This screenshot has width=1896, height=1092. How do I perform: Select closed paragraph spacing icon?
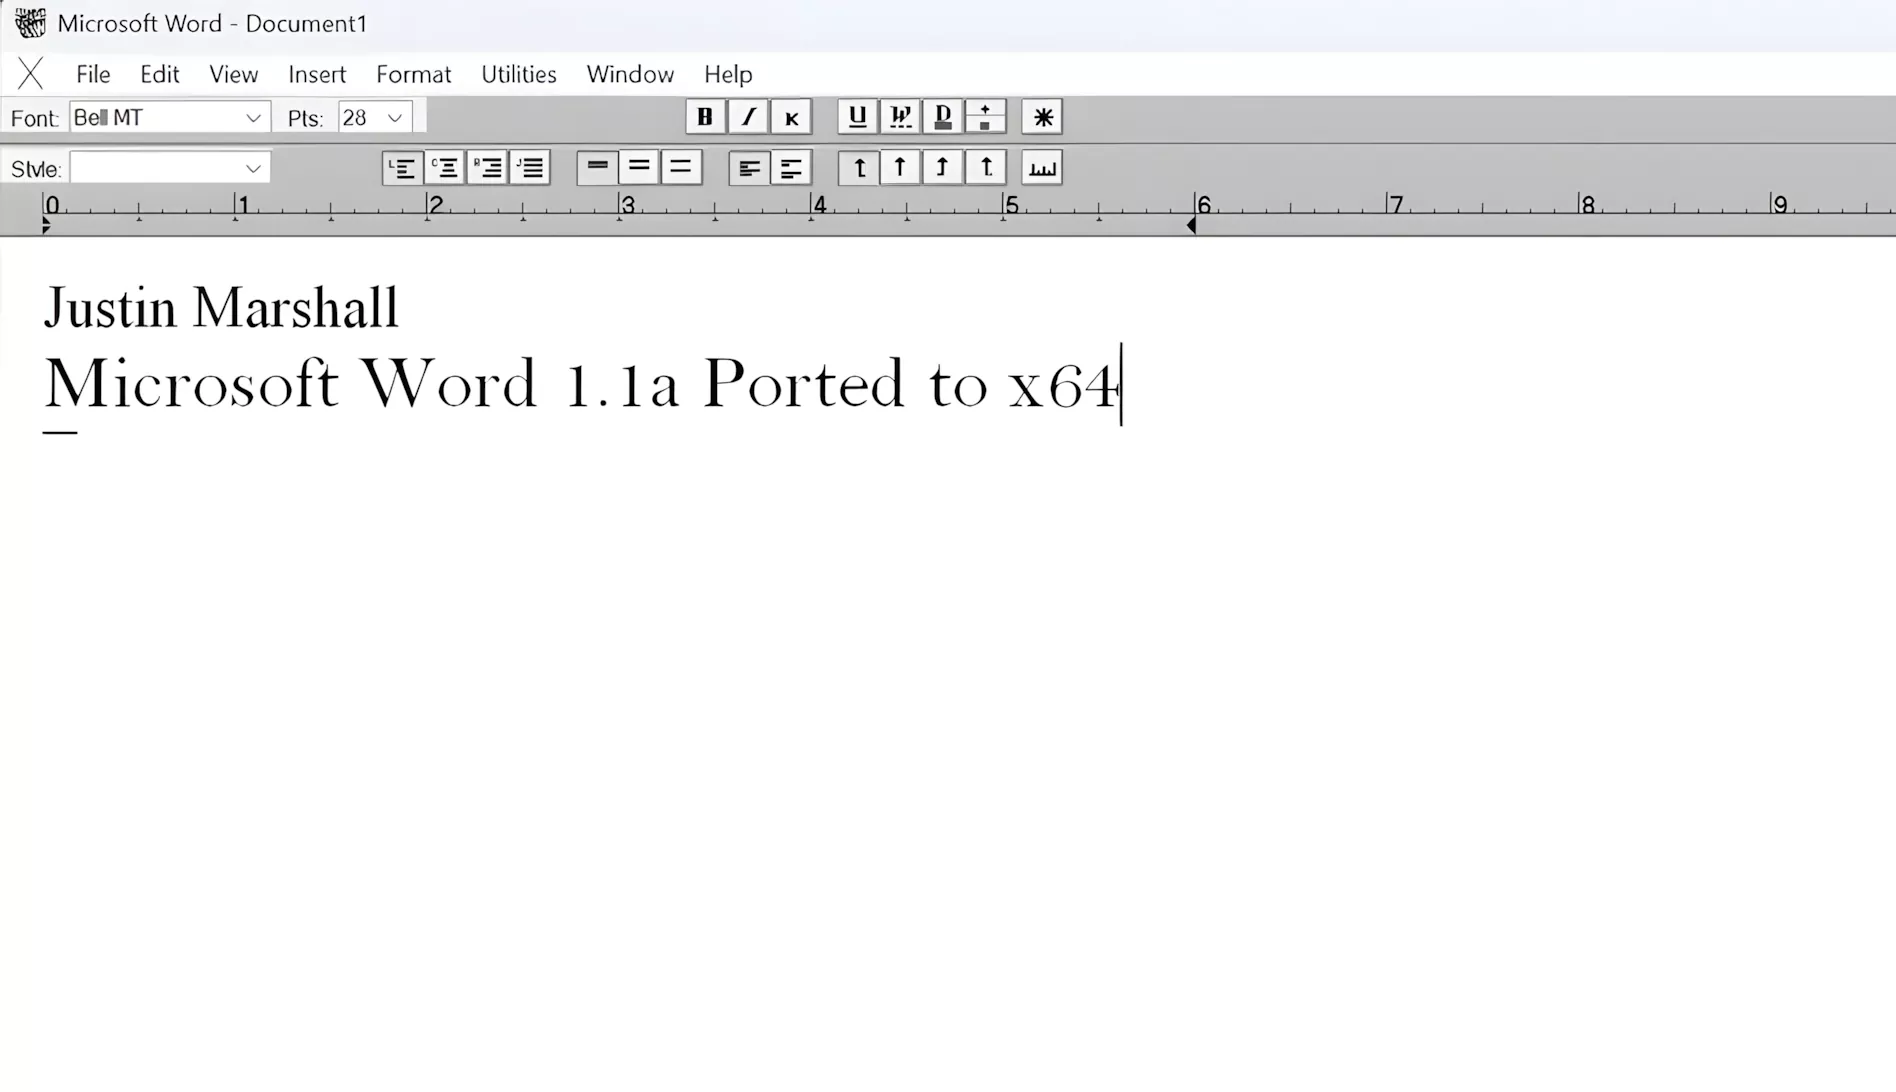749,168
